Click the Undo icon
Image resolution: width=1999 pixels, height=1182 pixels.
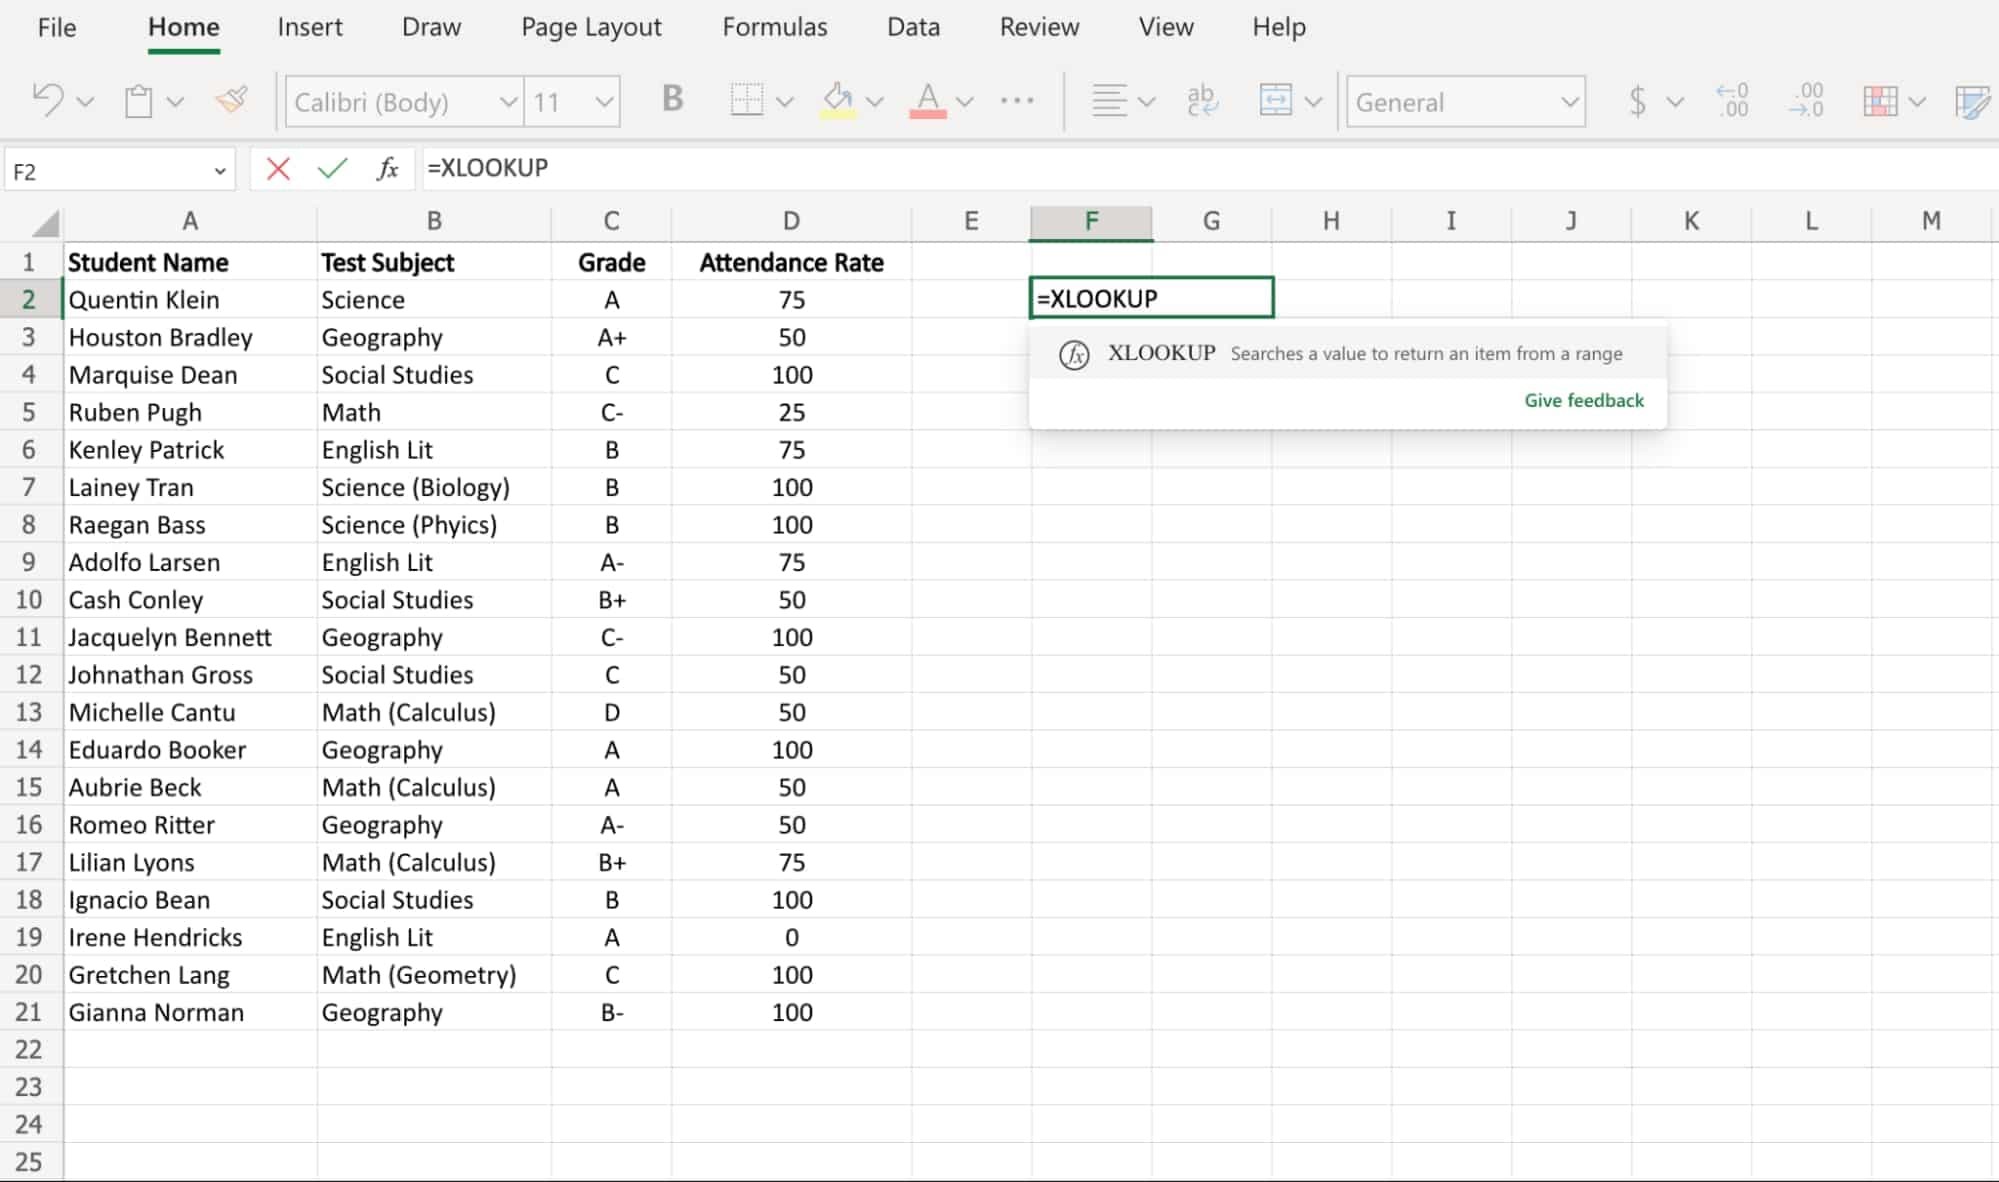48,101
